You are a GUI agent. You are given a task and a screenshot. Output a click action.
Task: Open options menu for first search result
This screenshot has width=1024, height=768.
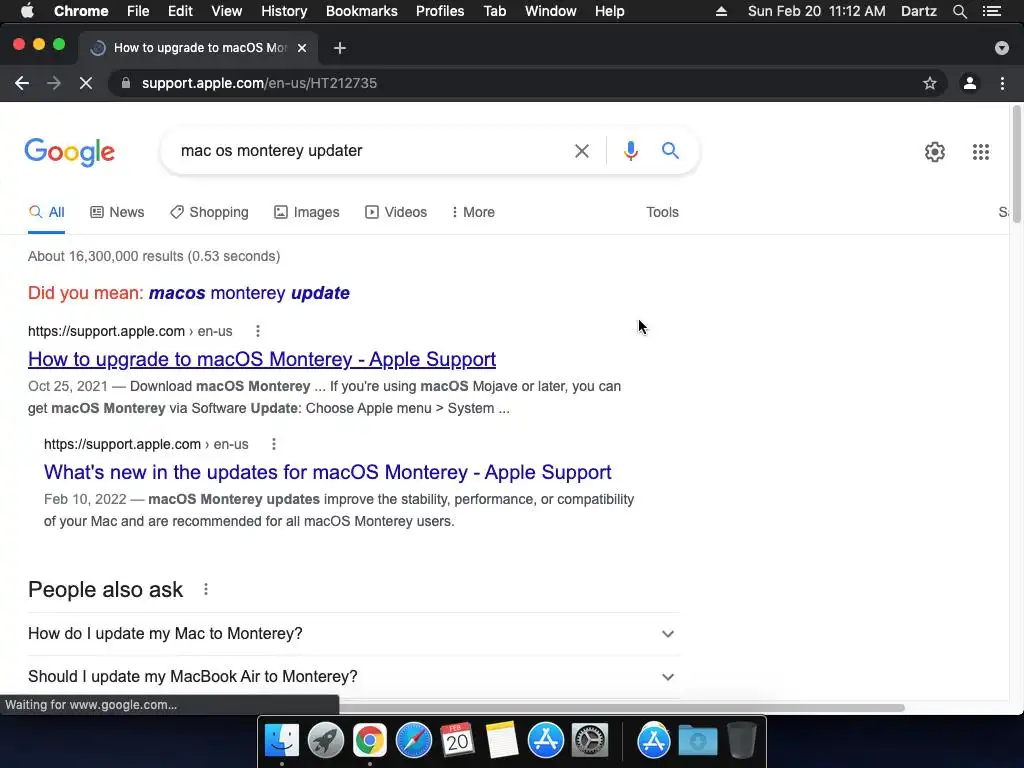258,331
